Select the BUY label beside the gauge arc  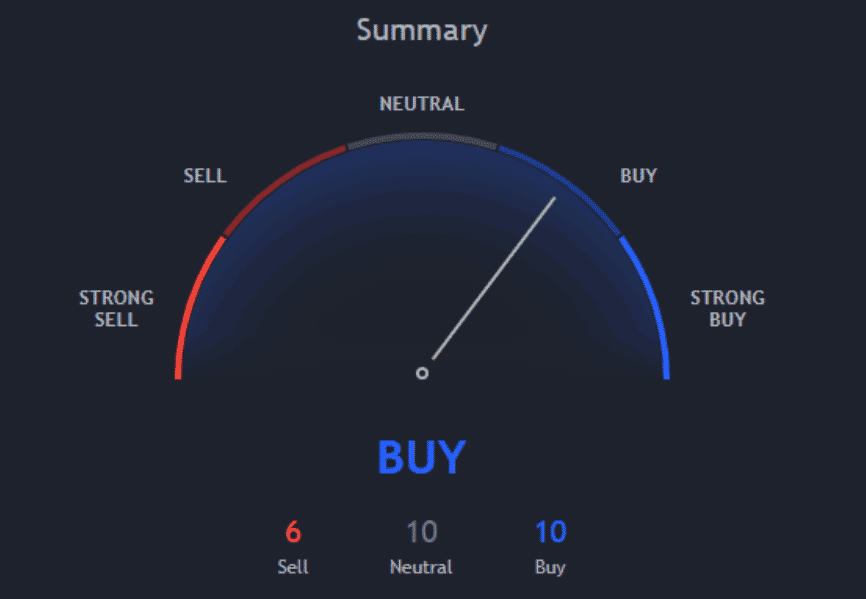(x=638, y=176)
